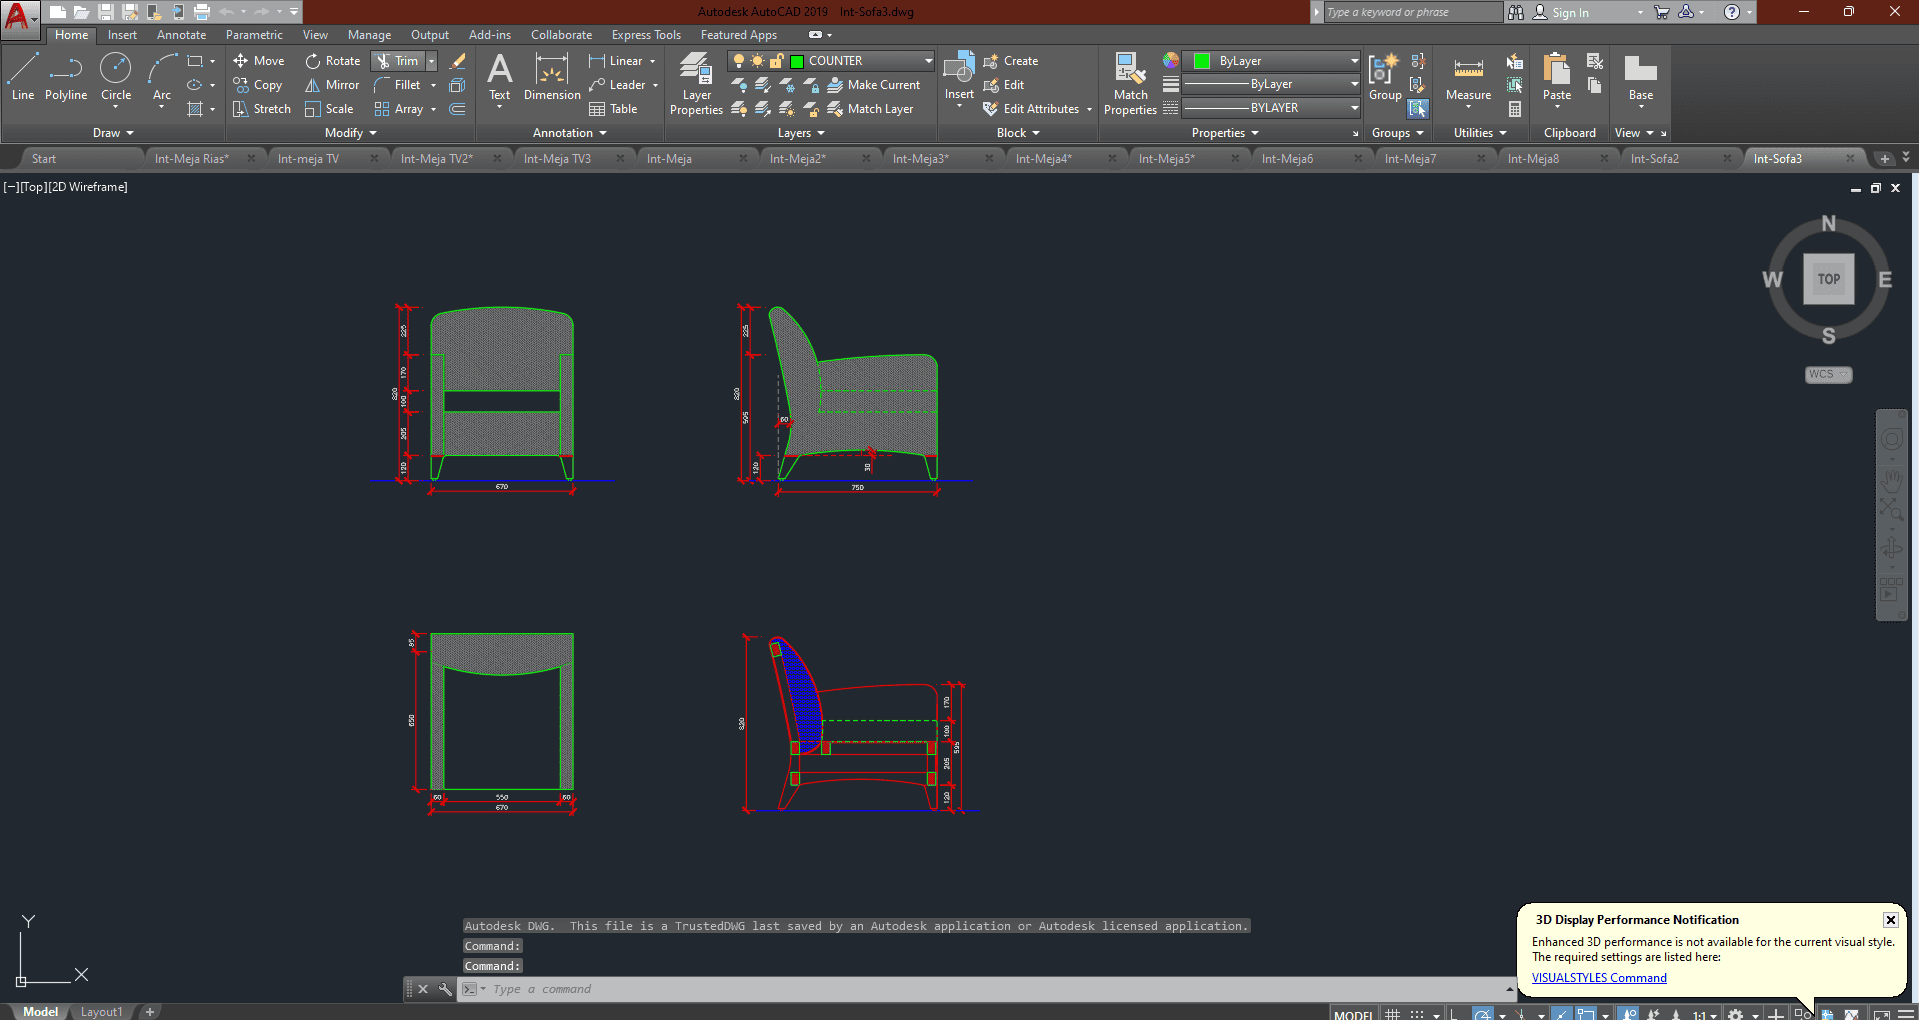Open the Annotate ribbon tab
The image size is (1919, 1020).
(x=181, y=35)
